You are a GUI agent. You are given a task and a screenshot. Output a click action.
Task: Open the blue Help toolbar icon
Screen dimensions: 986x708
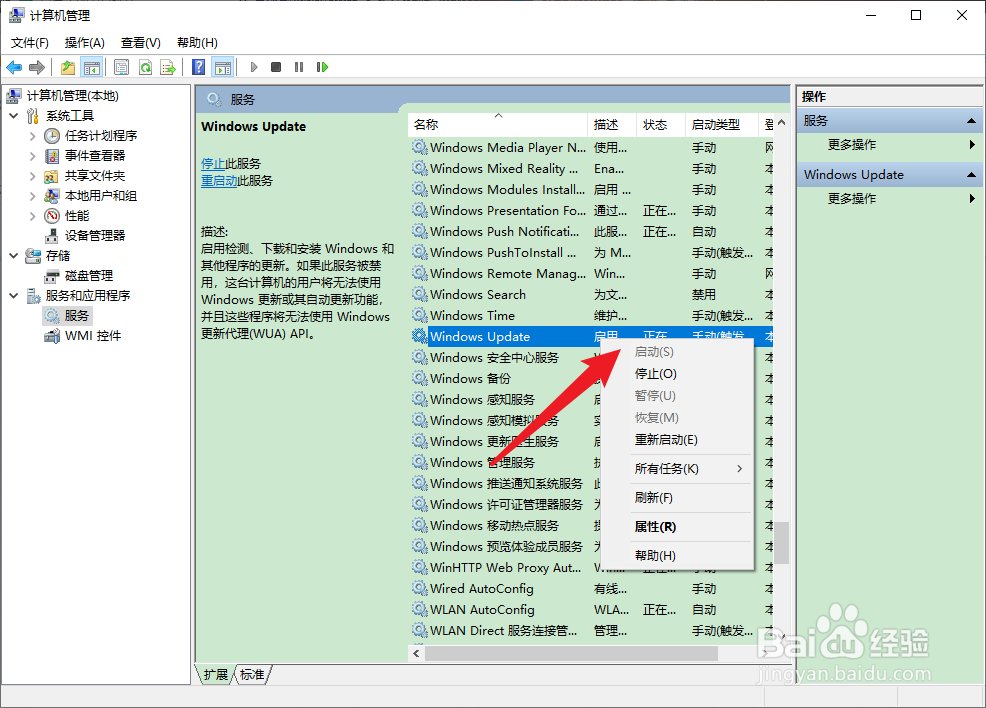click(199, 67)
